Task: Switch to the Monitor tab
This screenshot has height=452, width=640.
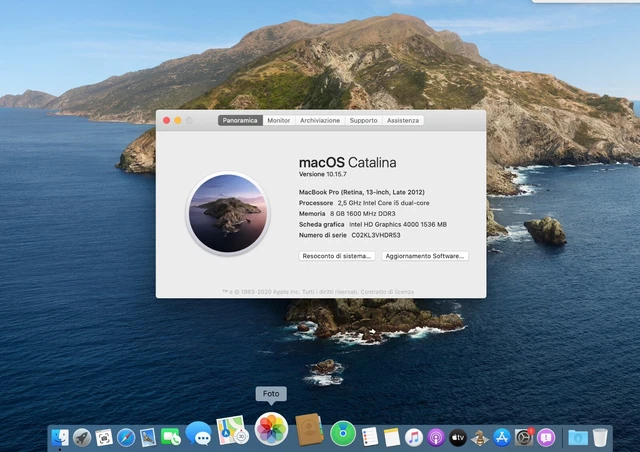Action: click(x=279, y=120)
